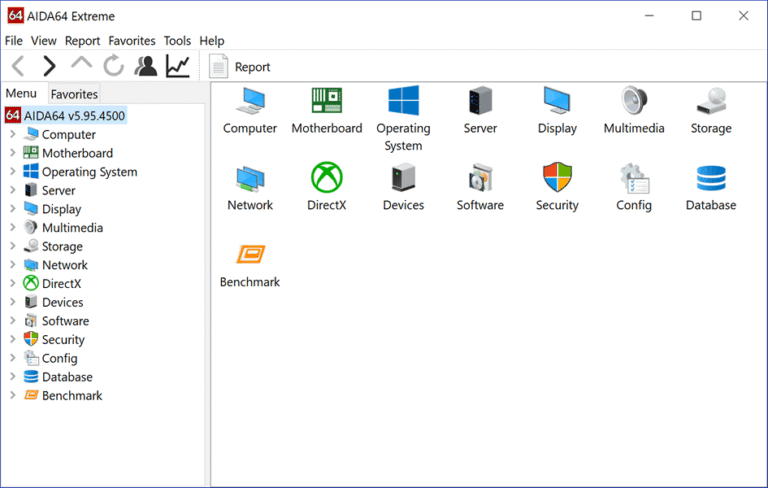Expand the Storage tree node
Viewport: 768px width, 488px height.
[x=13, y=245]
